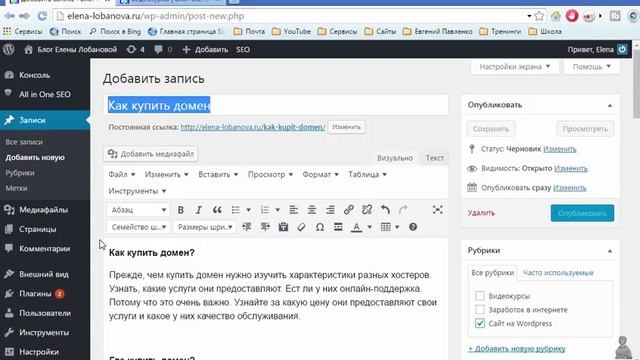Image resolution: width=640 pixels, height=360 pixels.
Task: Expand the text color picker arrow
Action: click(369, 227)
